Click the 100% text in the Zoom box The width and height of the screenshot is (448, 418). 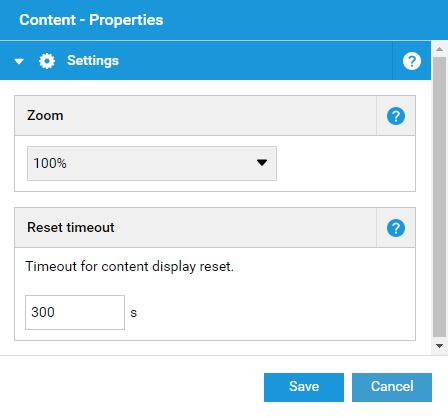(50, 163)
